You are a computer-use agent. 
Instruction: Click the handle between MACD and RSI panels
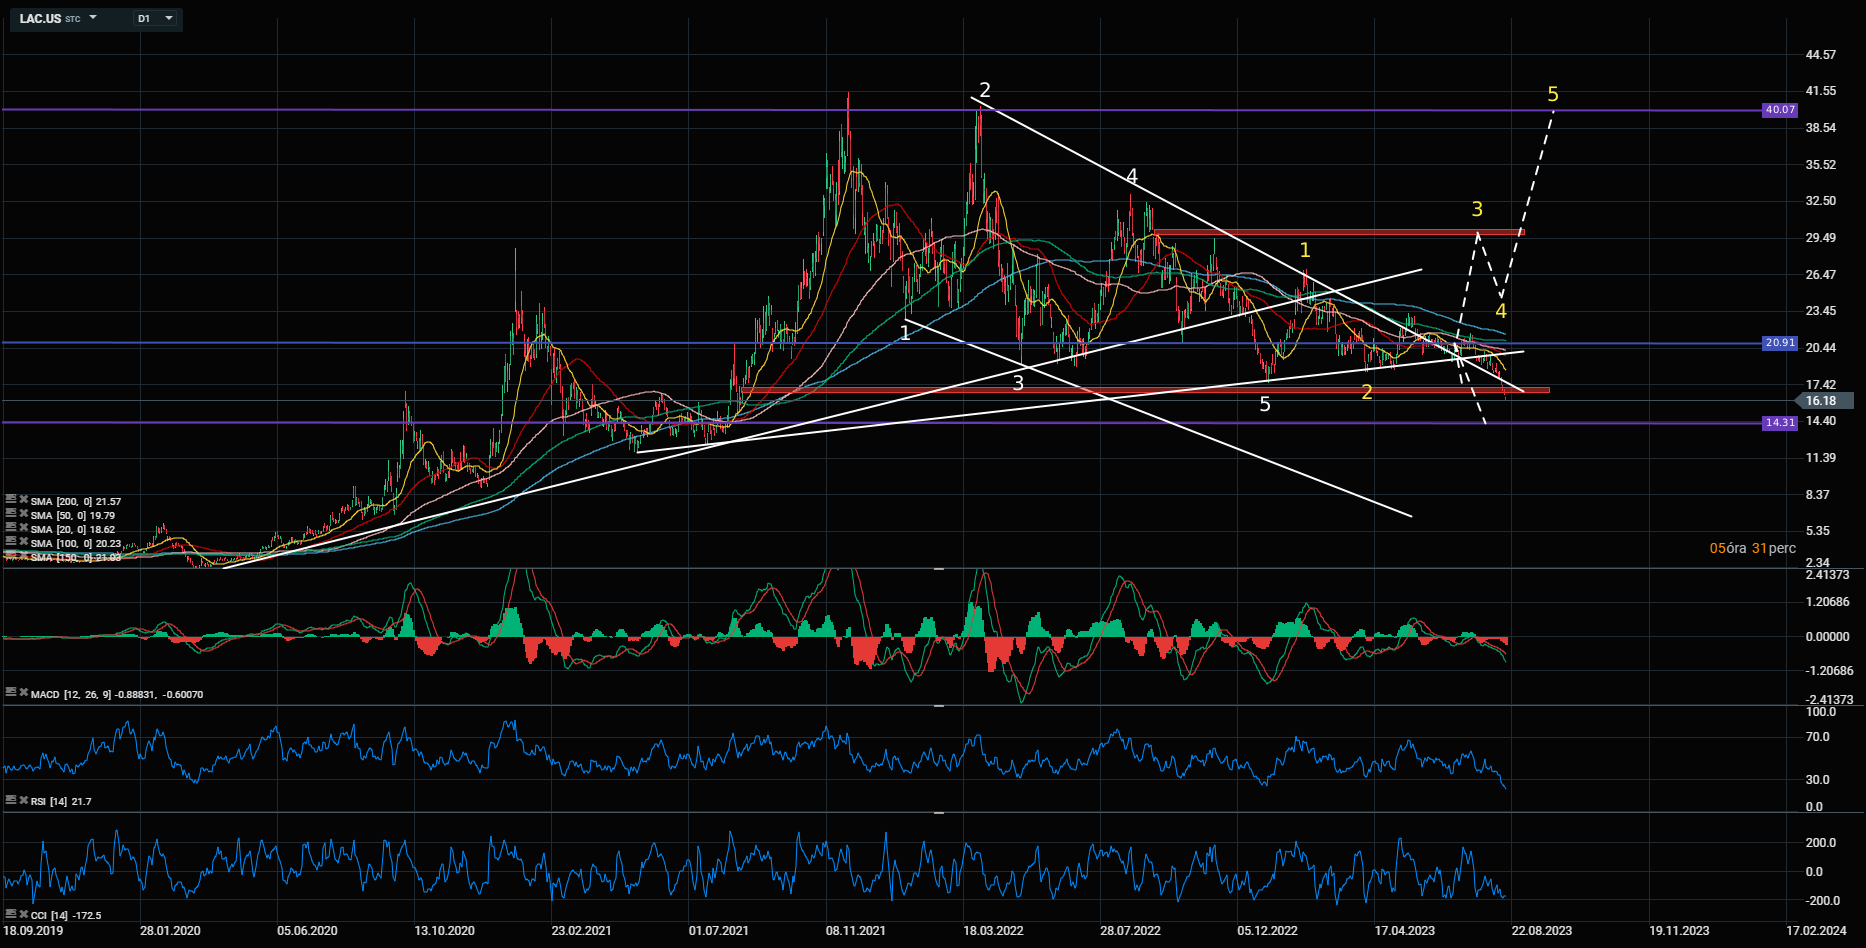pyautogui.click(x=939, y=705)
